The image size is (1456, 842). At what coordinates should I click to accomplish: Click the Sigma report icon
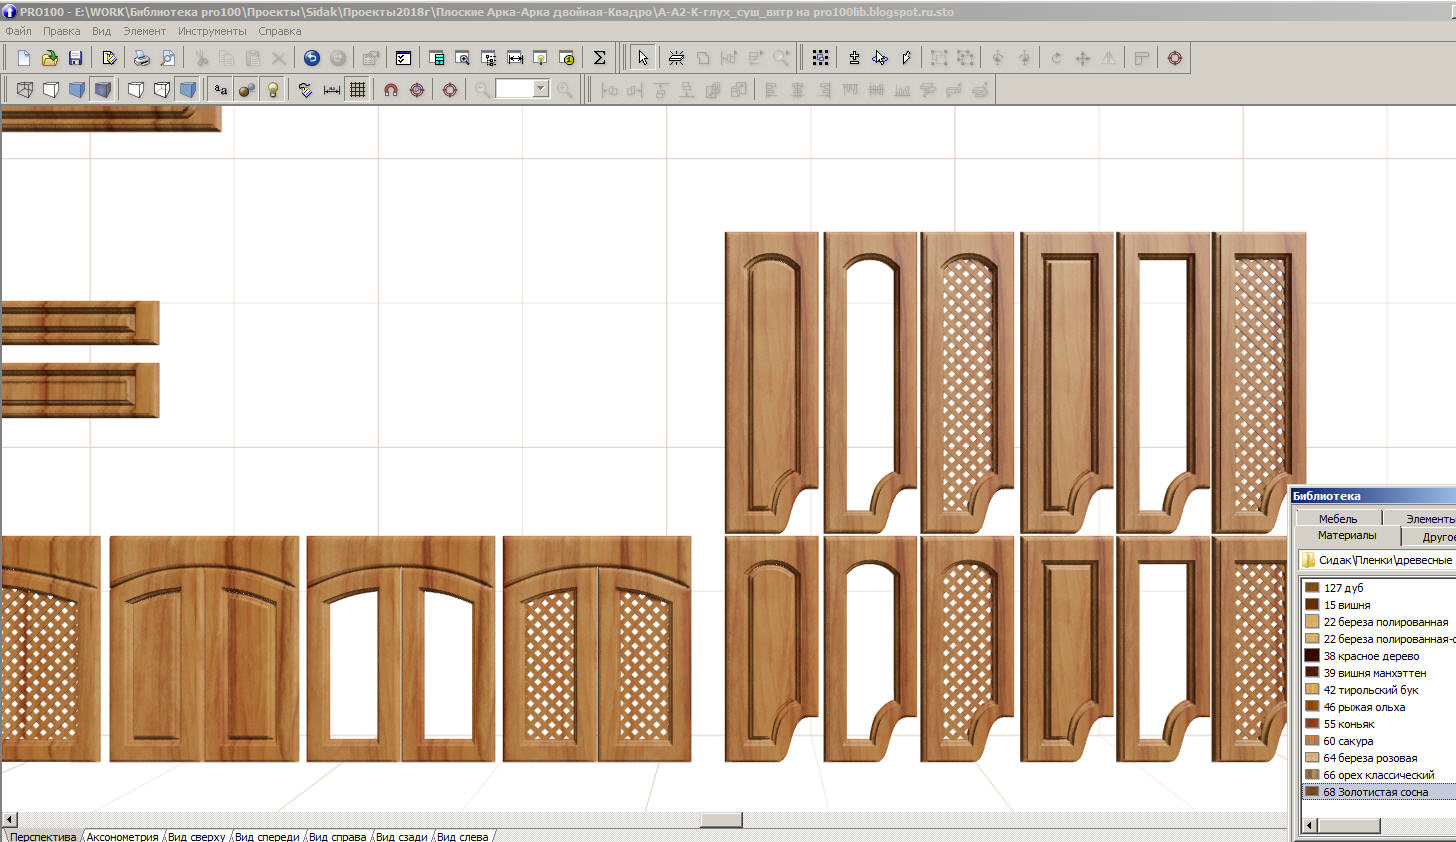pyautogui.click(x=599, y=58)
